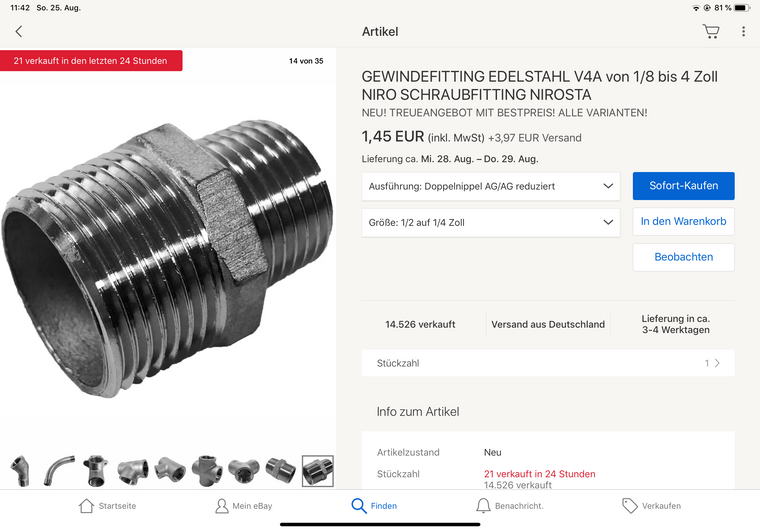
Task: Open the three-dot more options menu
Action: click(743, 32)
